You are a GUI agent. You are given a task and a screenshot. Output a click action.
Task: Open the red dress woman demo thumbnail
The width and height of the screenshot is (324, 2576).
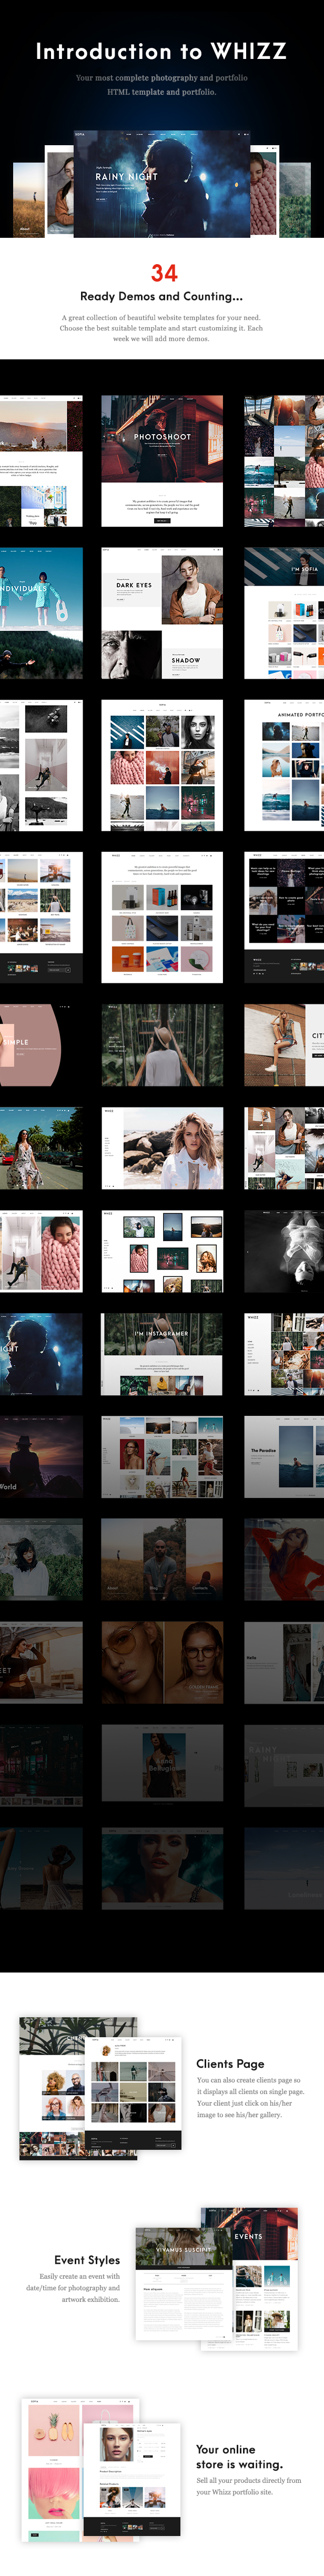tap(284, 1560)
